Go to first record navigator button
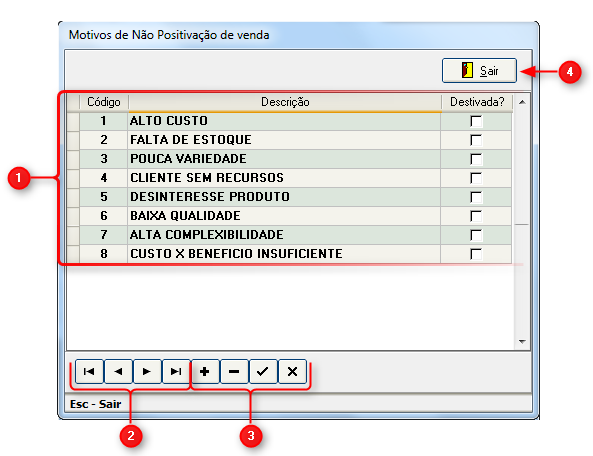 (x=89, y=371)
